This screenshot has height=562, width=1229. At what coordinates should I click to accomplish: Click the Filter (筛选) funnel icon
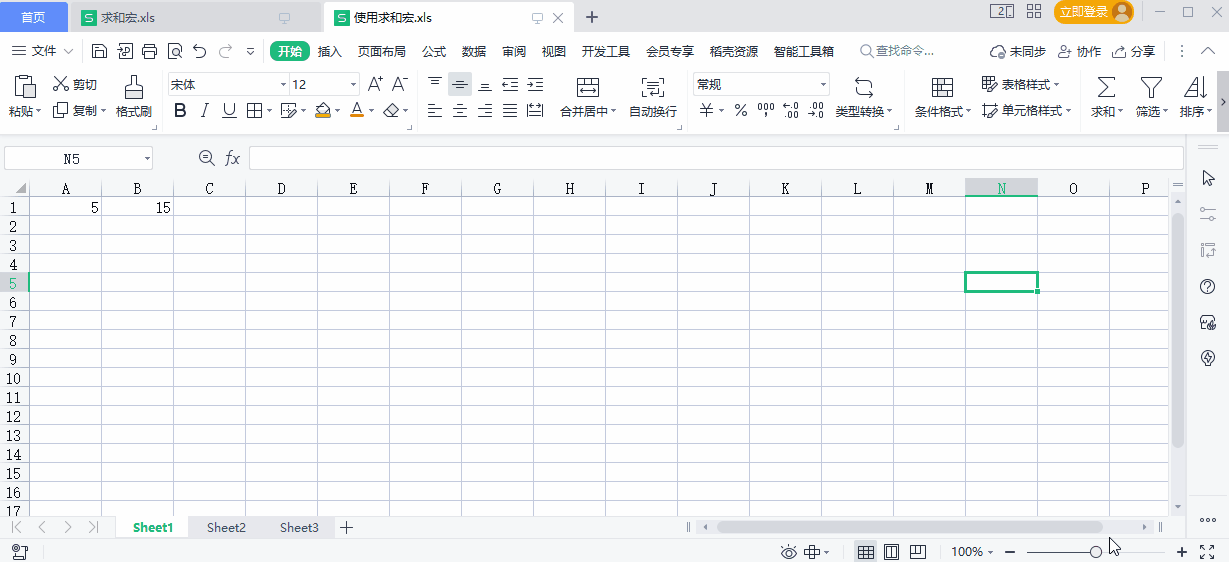tap(1152, 87)
